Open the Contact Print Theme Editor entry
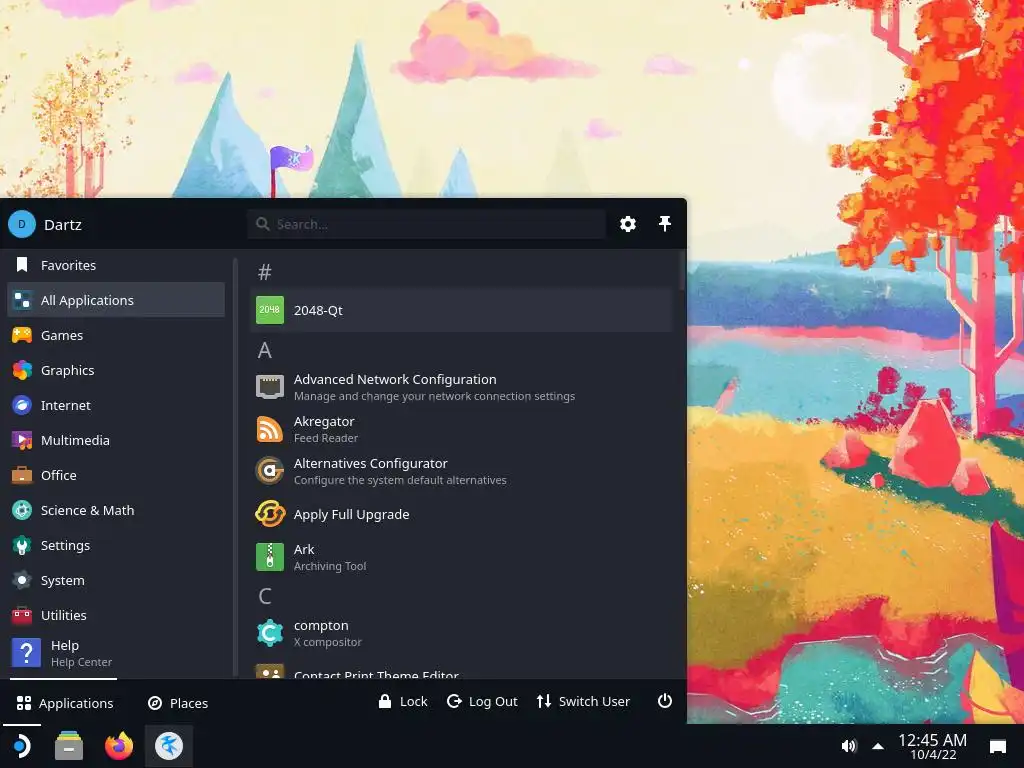This screenshot has width=1024, height=768. coord(461,671)
